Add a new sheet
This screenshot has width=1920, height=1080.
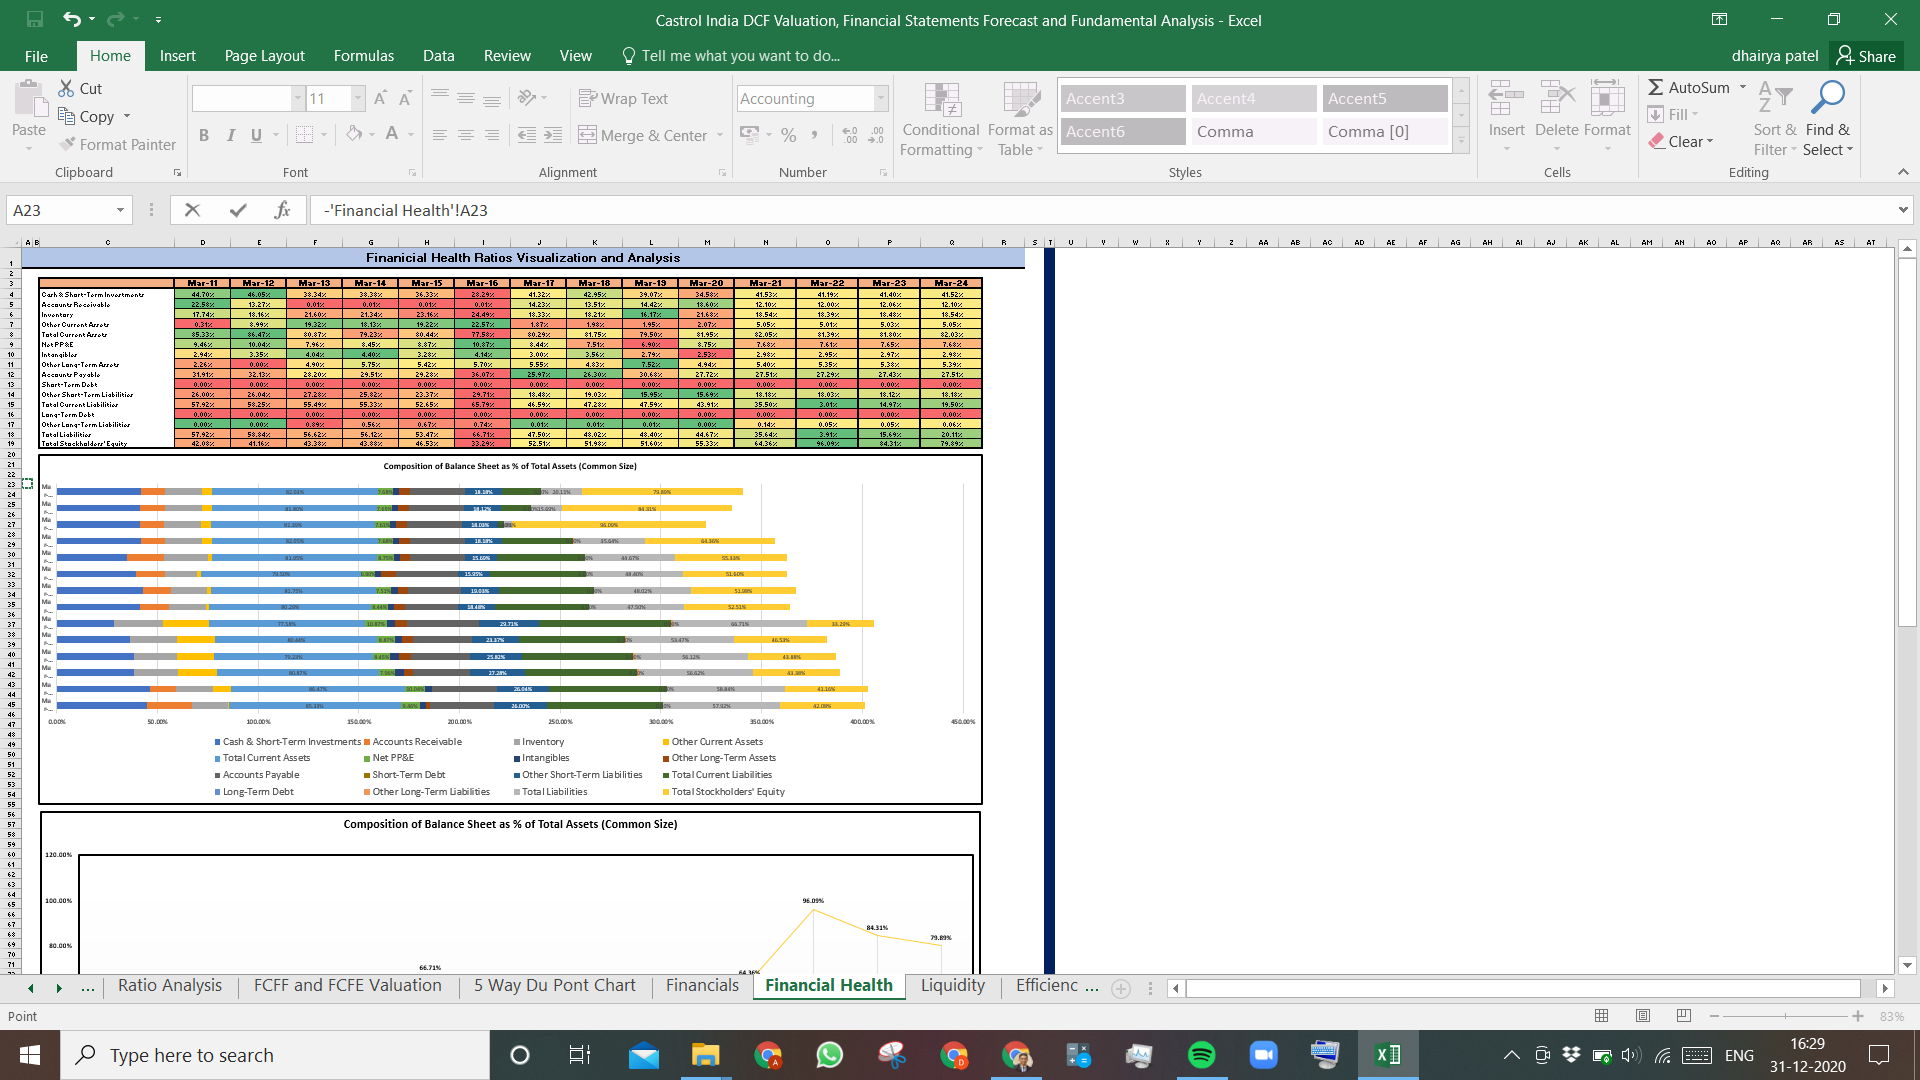[1121, 988]
